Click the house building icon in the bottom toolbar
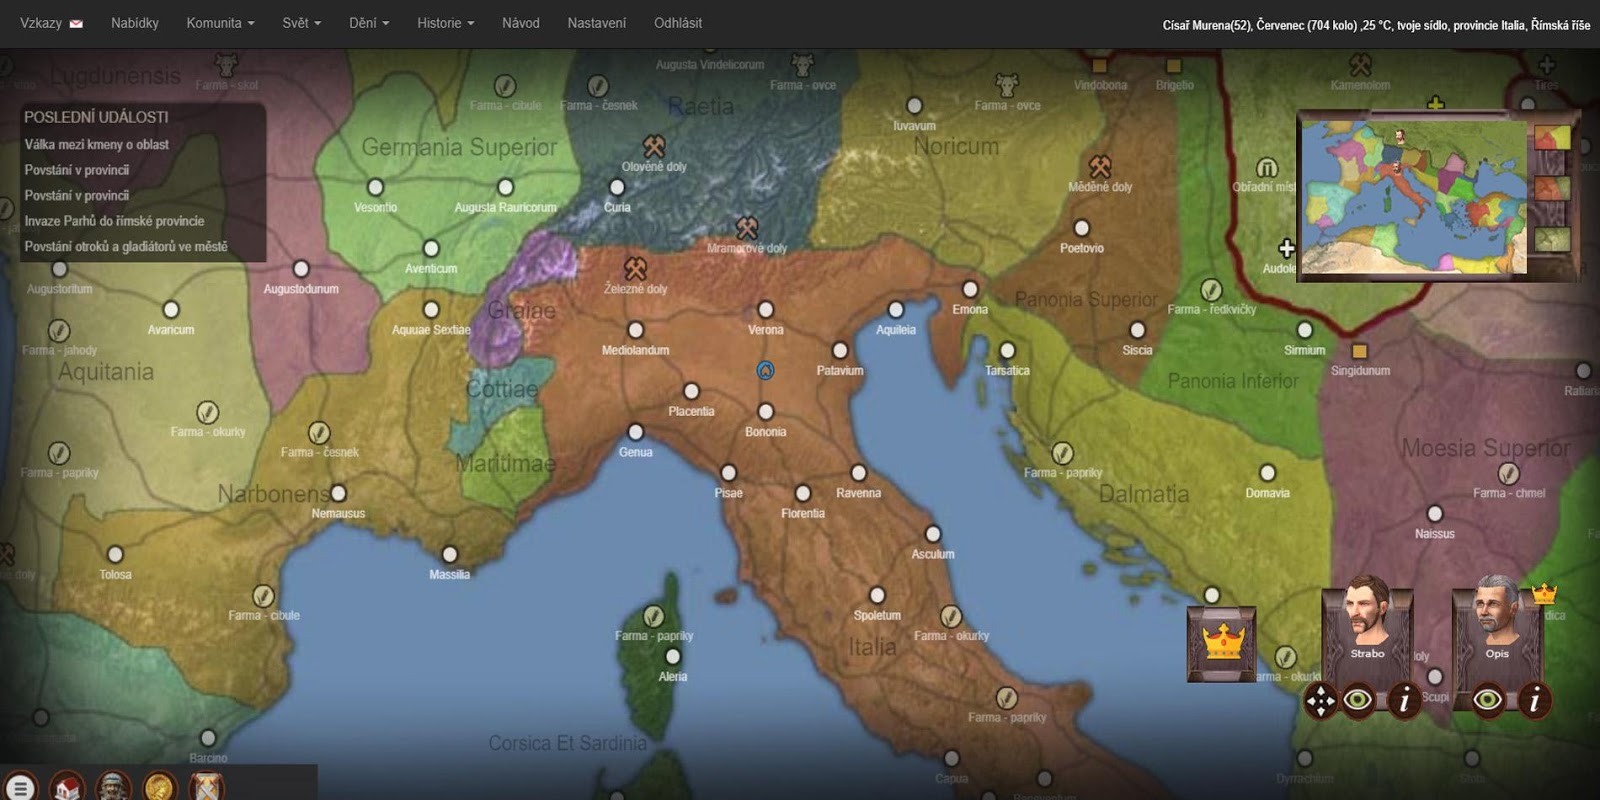 [x=67, y=788]
